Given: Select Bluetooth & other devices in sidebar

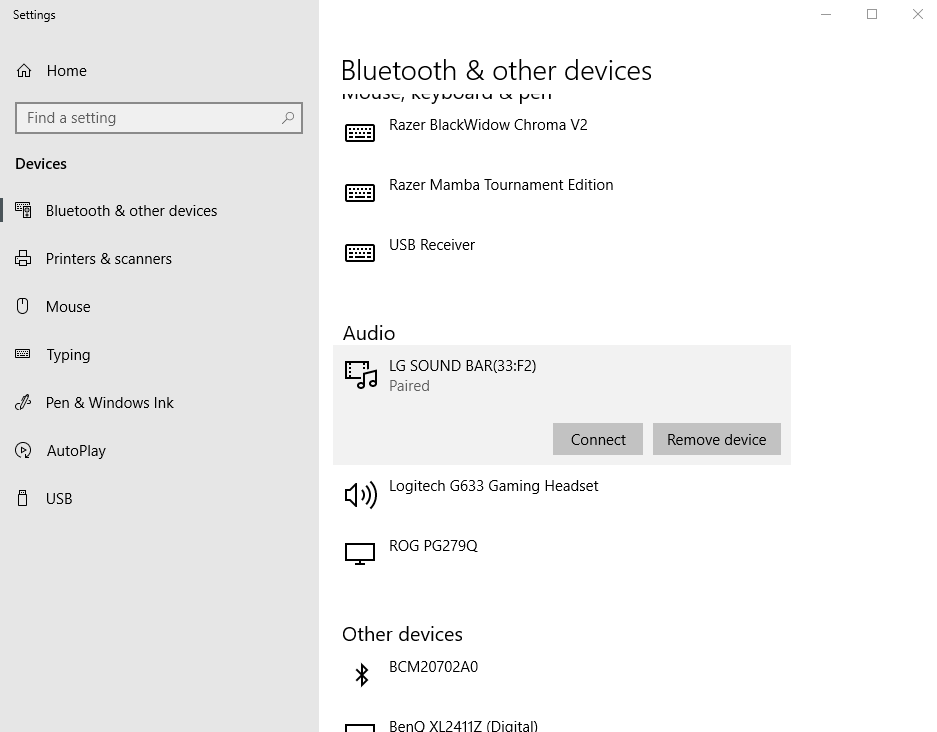Looking at the screenshot, I should pos(131,210).
